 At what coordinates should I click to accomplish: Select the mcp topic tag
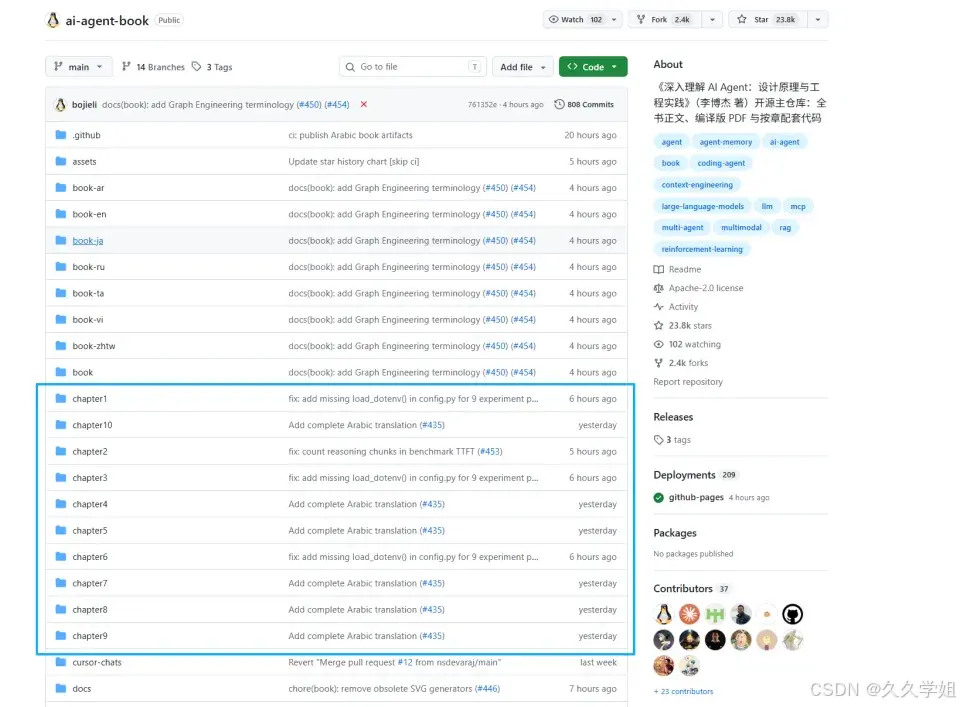(798, 206)
